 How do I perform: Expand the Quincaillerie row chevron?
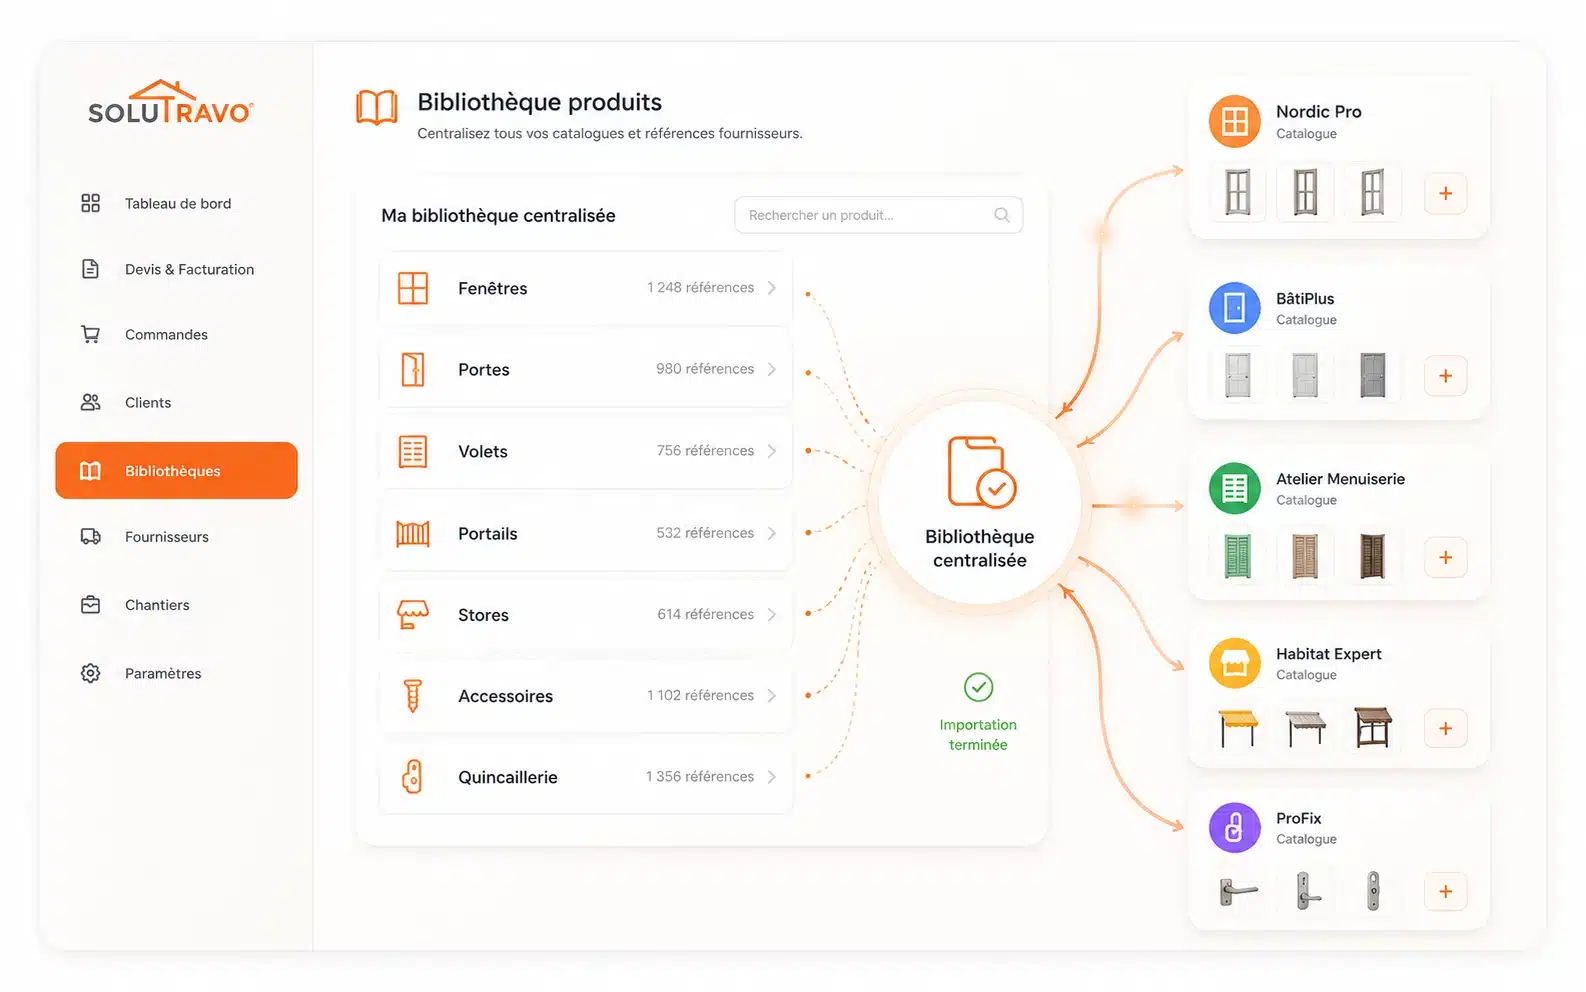pyautogui.click(x=771, y=777)
